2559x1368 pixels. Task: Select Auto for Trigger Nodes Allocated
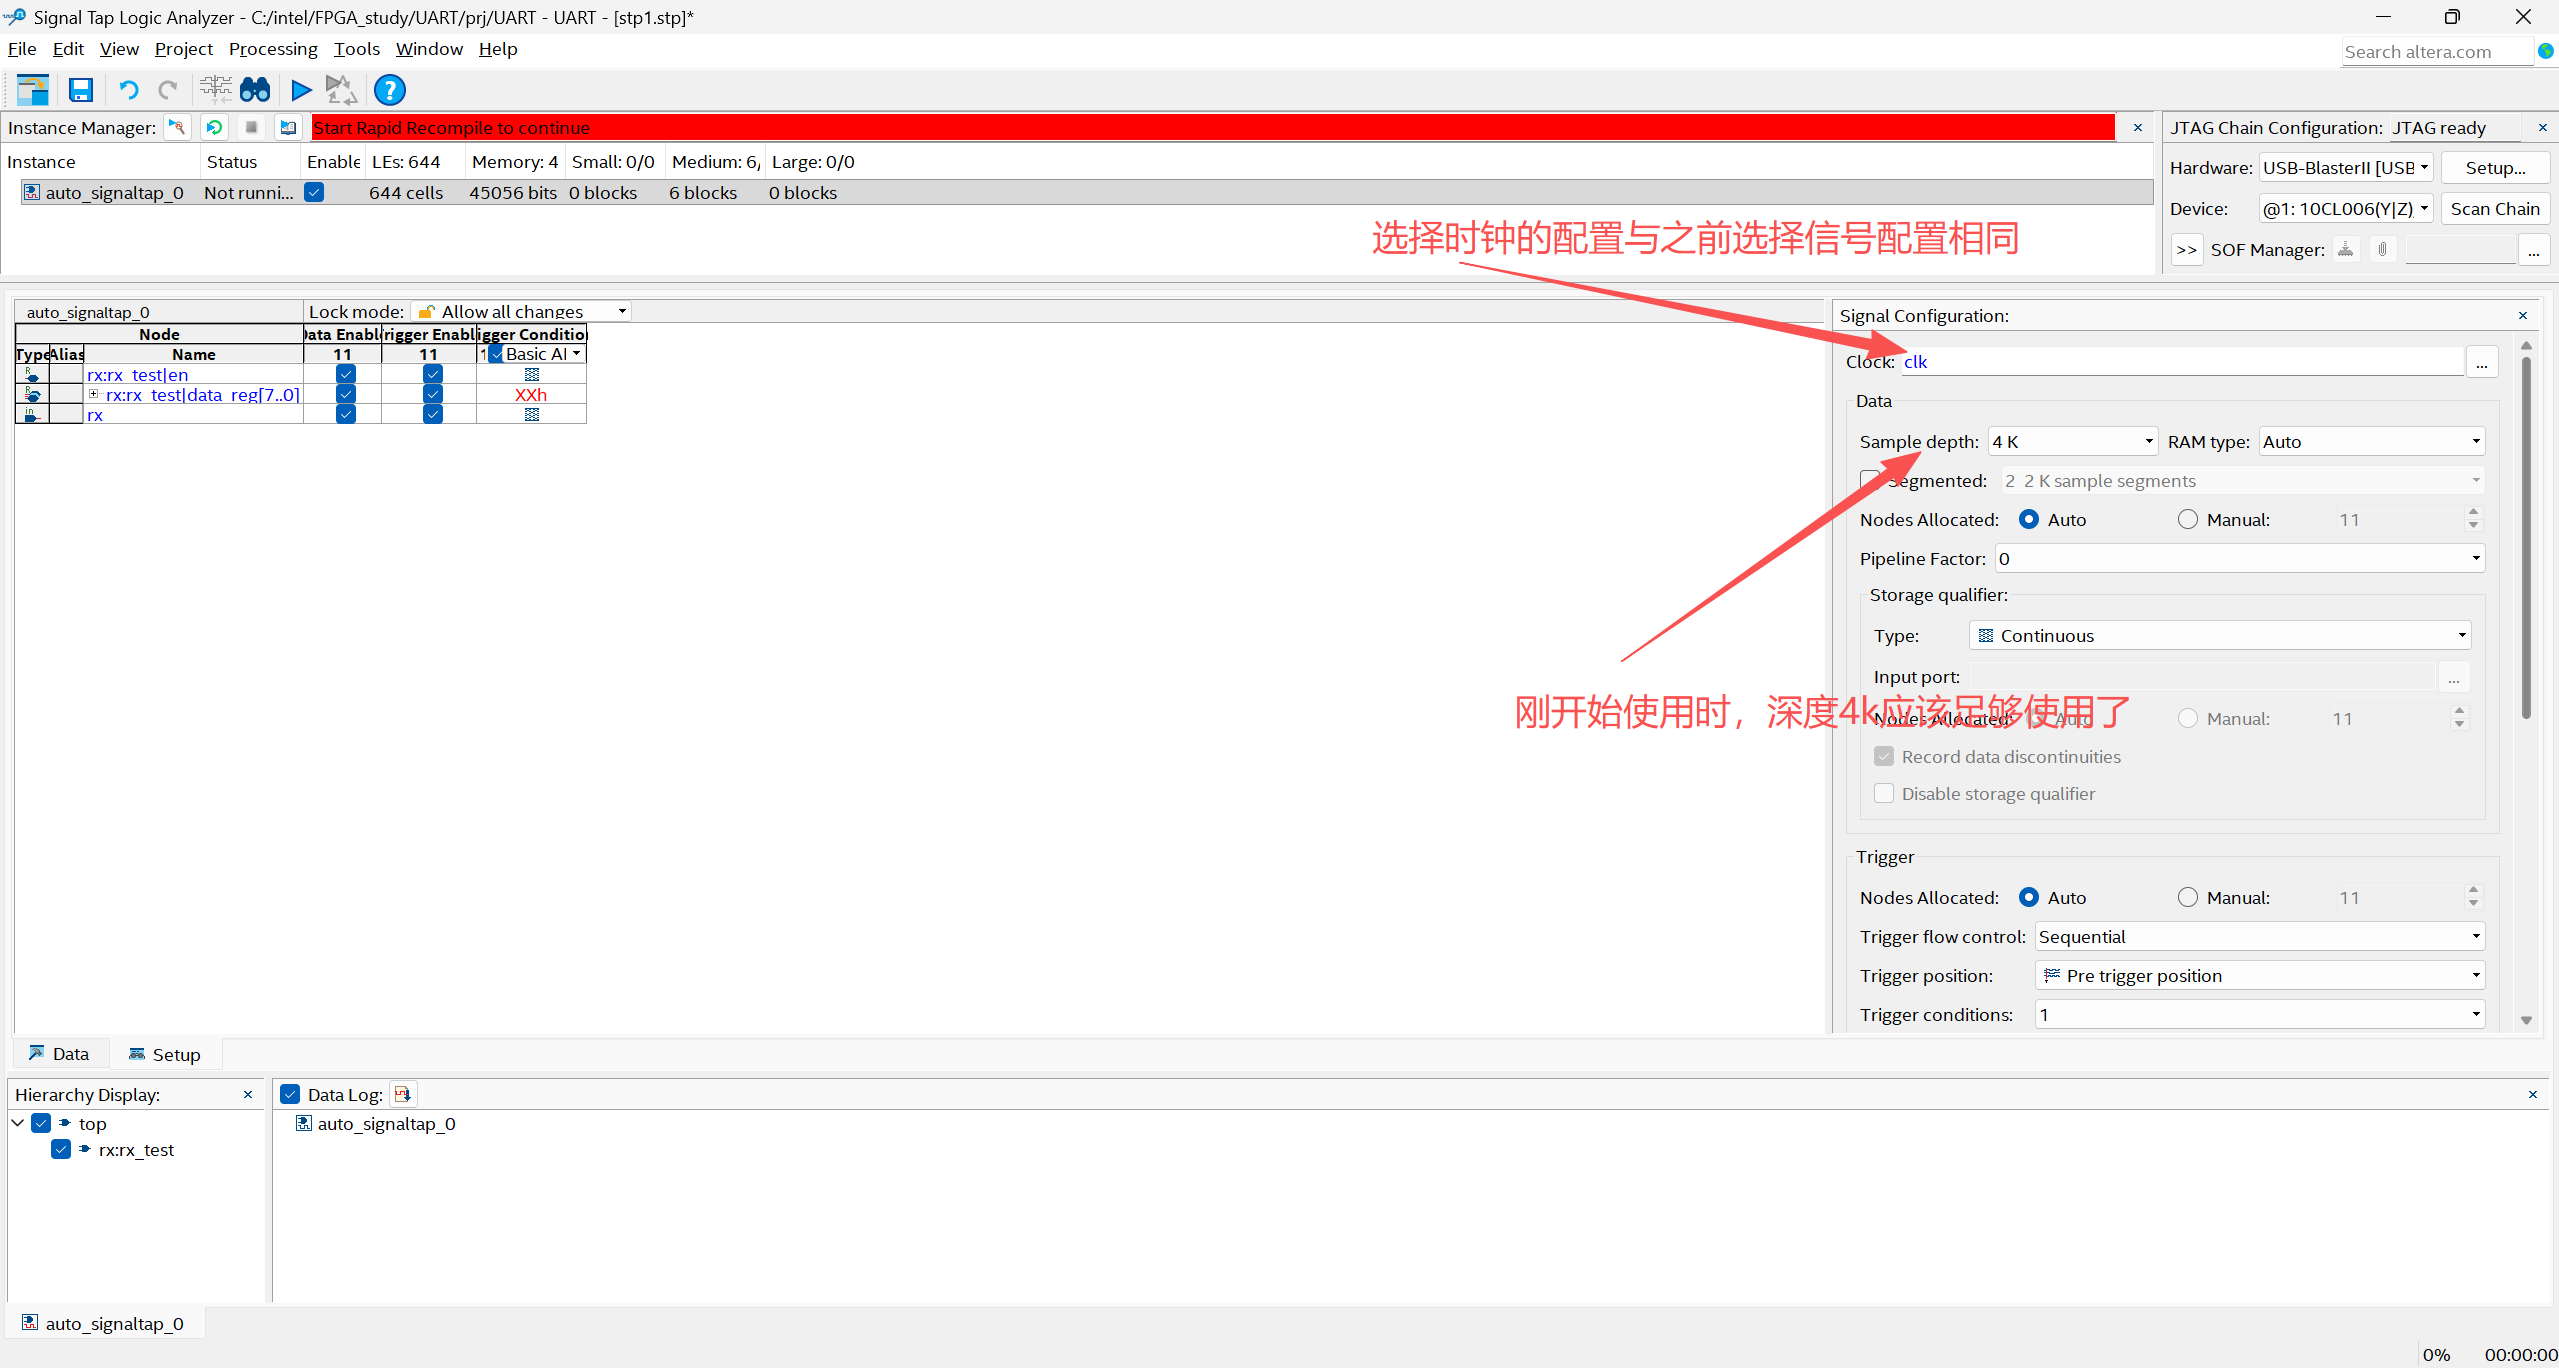(x=2029, y=897)
